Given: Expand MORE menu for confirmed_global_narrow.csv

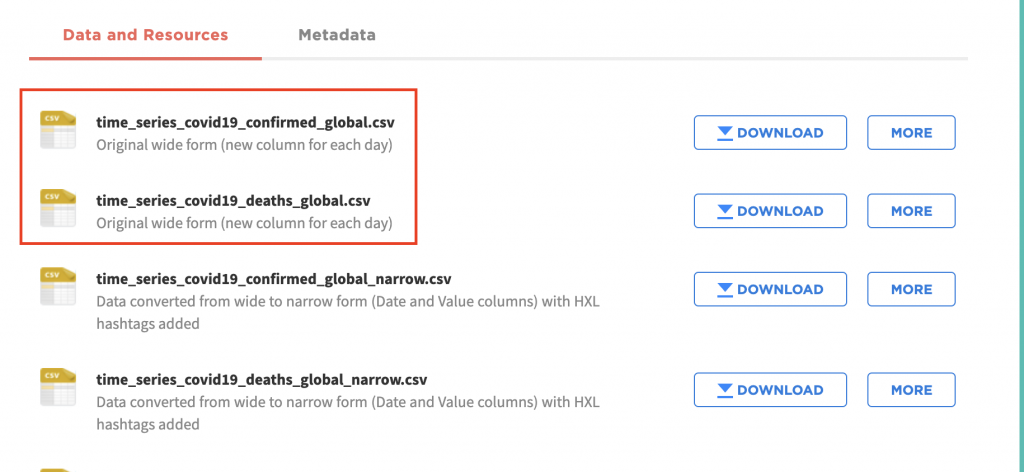Looking at the screenshot, I should tap(911, 289).
